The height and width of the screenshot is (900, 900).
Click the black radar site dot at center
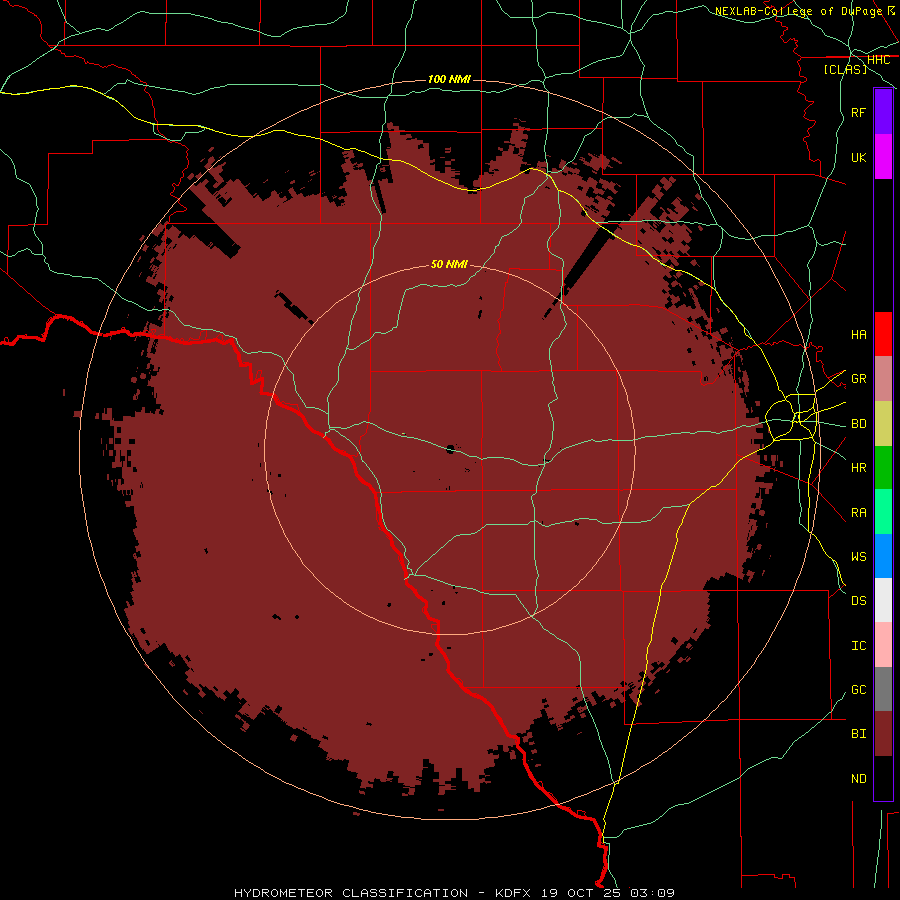(x=451, y=449)
